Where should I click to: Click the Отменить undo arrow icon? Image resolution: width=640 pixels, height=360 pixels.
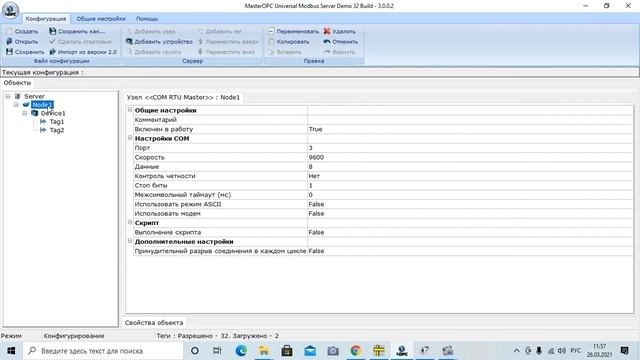point(327,42)
